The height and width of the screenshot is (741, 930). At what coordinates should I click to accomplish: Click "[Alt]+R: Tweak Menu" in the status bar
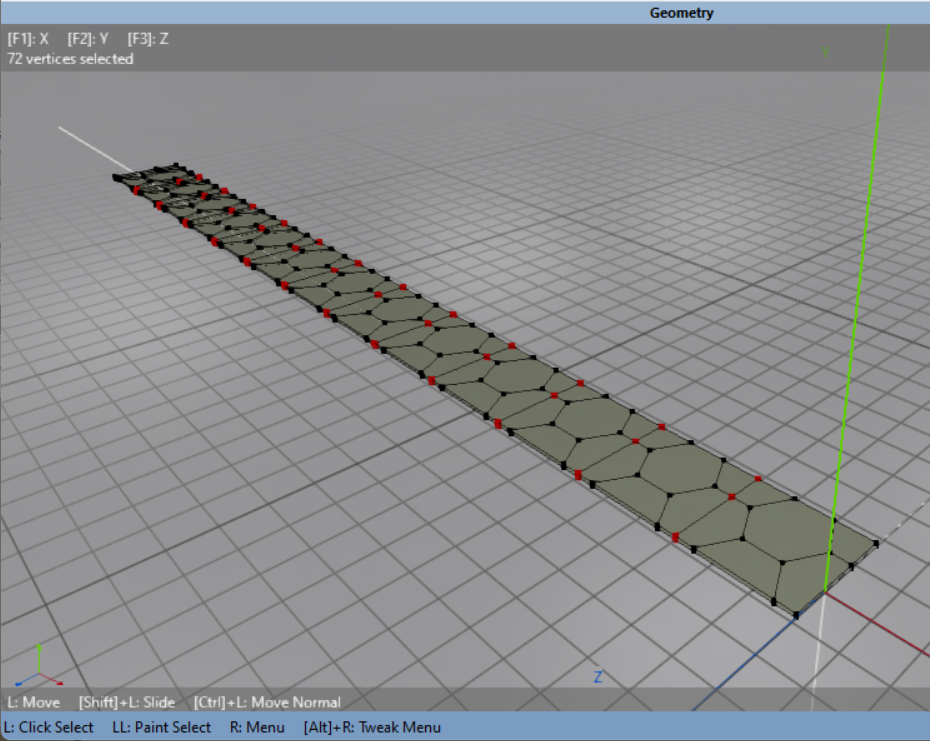pos(372,727)
